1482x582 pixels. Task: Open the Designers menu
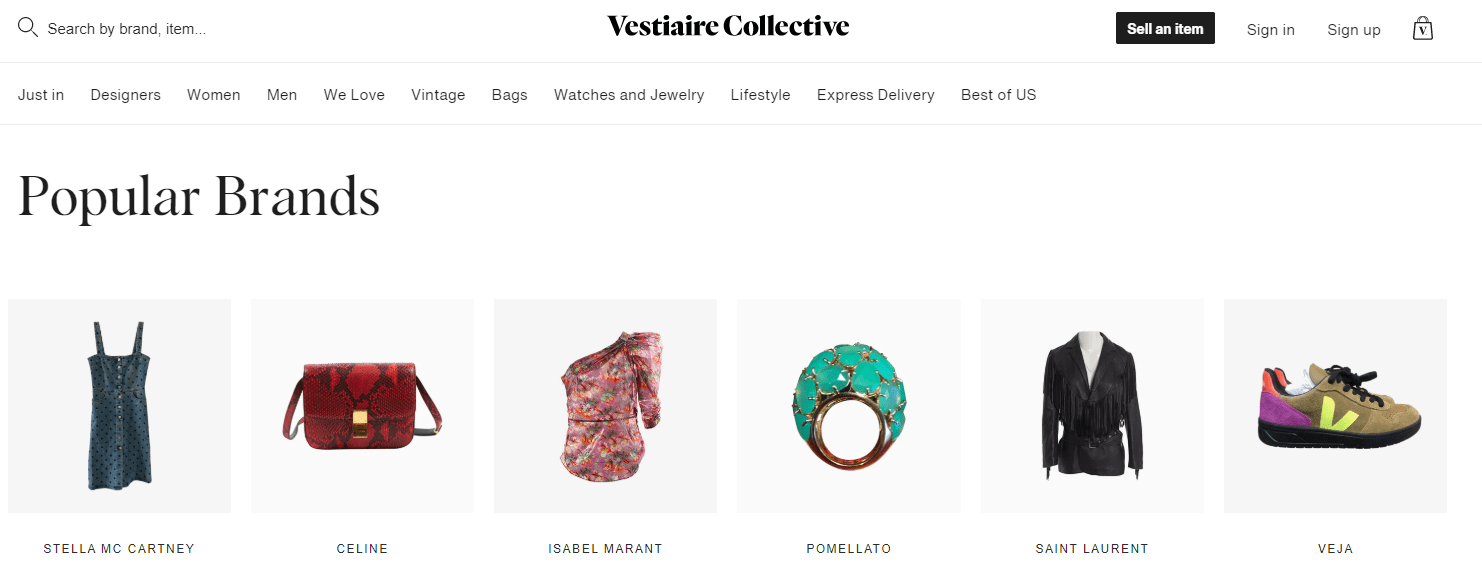(x=125, y=94)
